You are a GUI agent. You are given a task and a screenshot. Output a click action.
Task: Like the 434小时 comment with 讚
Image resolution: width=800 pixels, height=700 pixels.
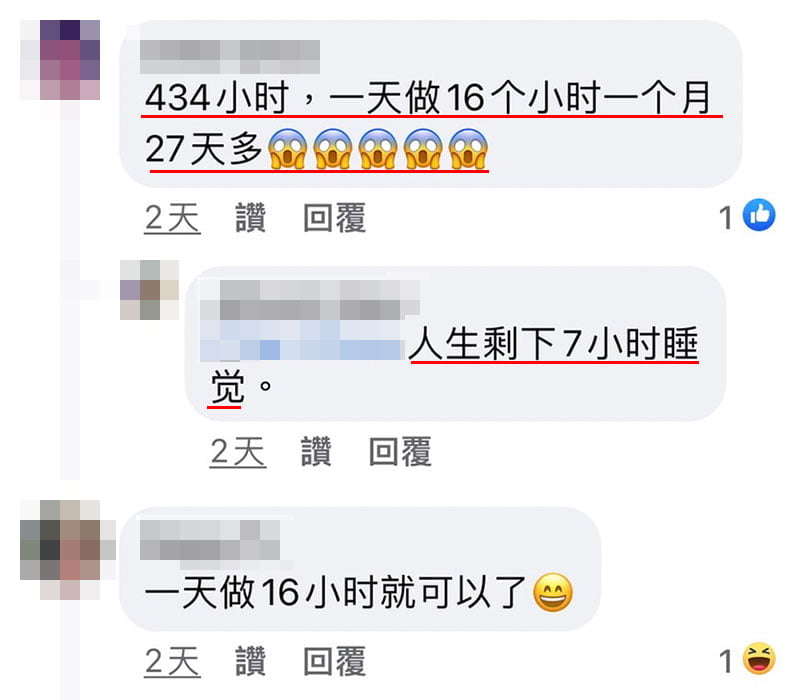[x=251, y=218]
